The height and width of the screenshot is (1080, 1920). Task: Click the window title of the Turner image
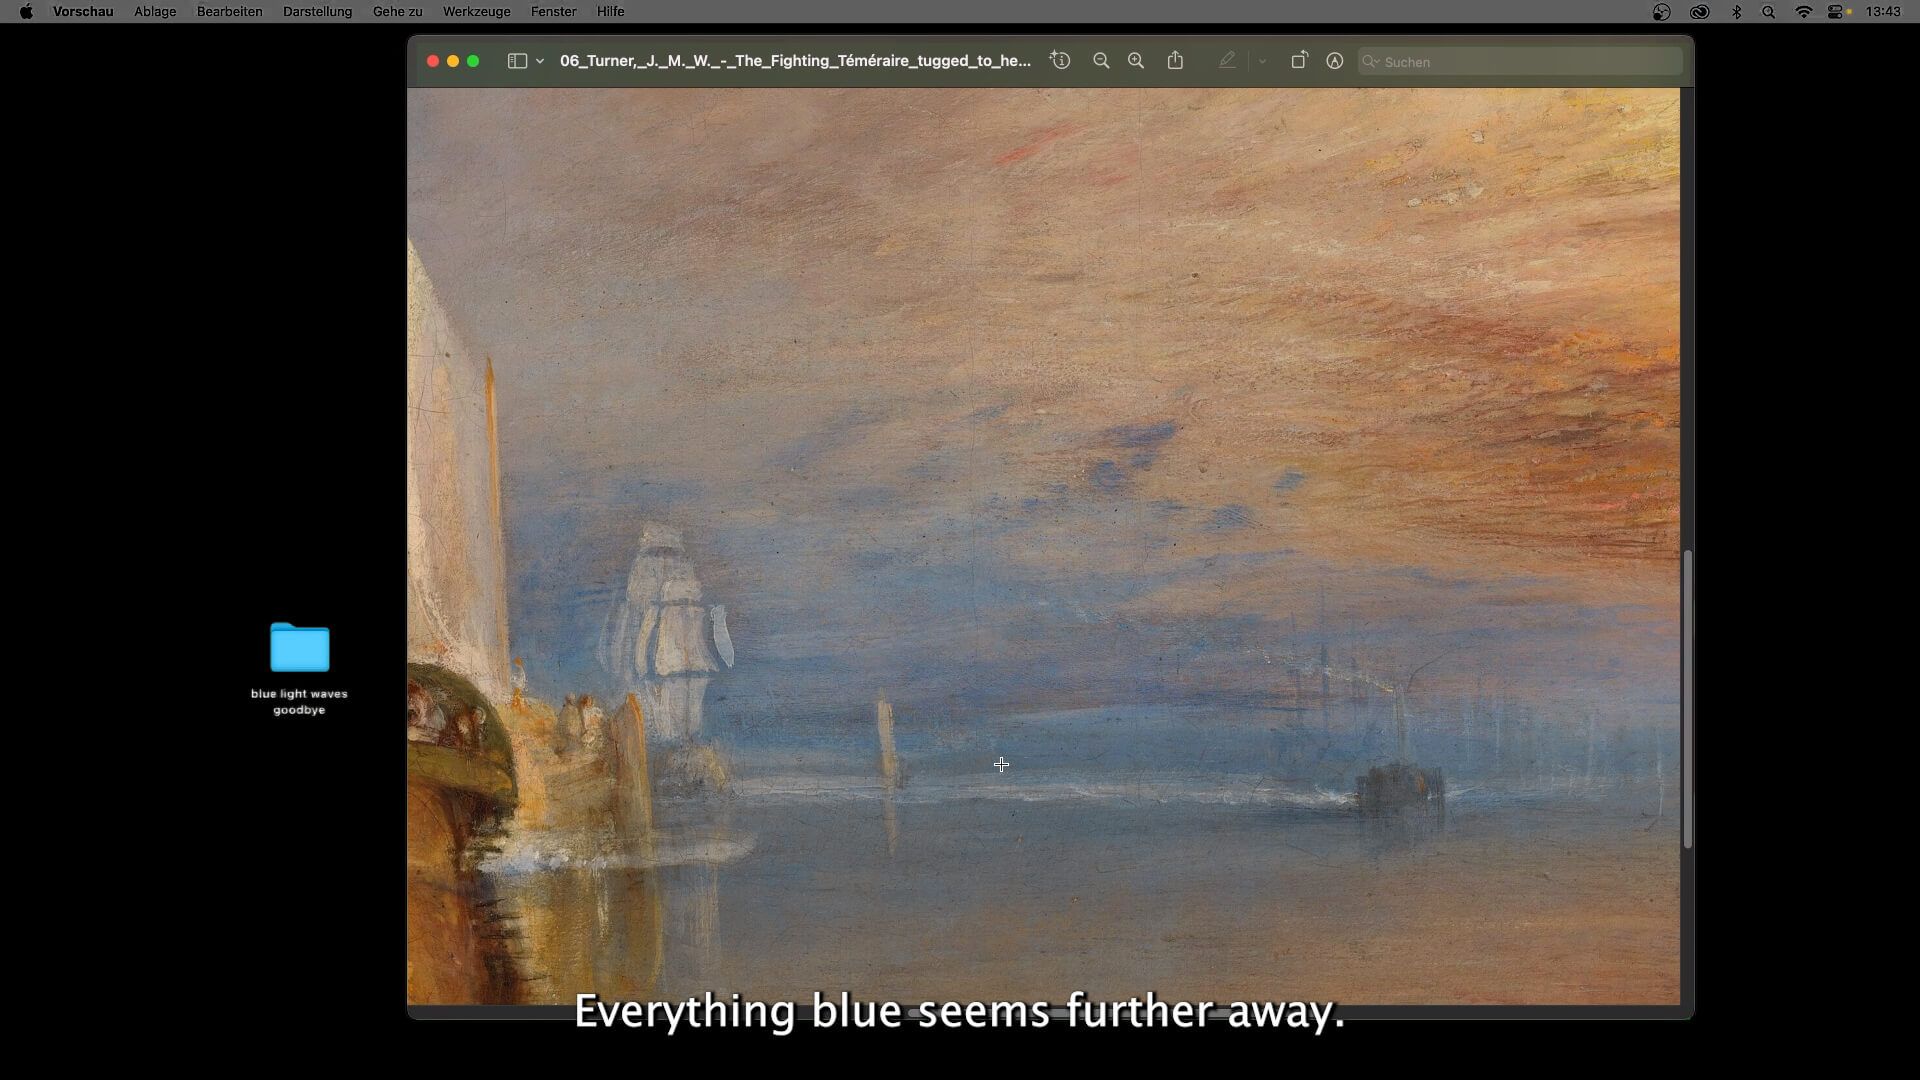795,61
